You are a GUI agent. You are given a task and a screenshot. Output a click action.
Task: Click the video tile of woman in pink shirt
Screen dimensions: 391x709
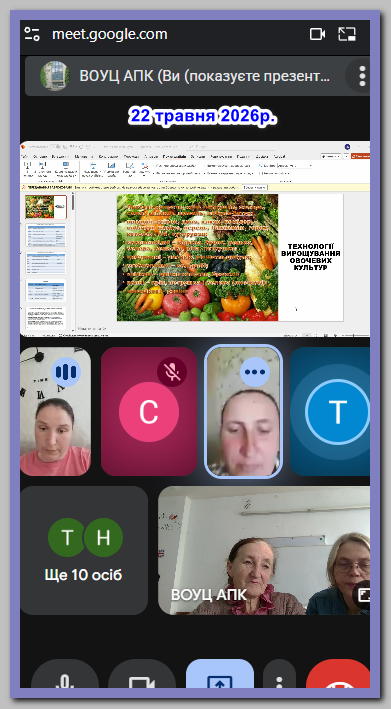[x=56, y=411]
